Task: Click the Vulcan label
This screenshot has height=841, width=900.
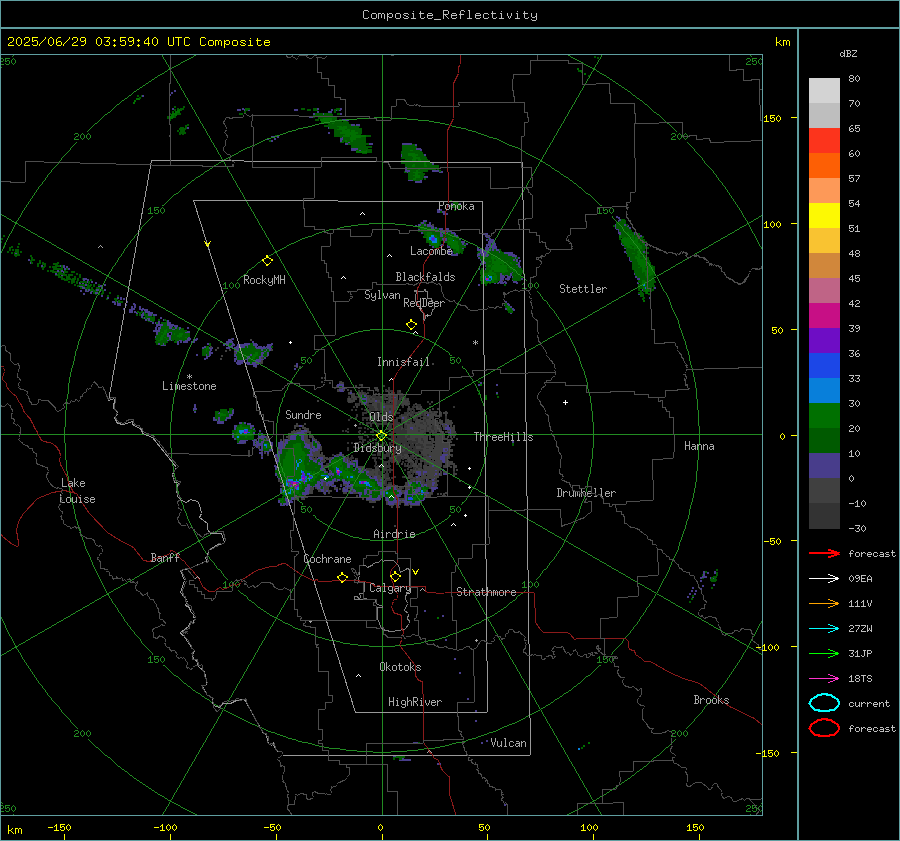Action: 508,743
